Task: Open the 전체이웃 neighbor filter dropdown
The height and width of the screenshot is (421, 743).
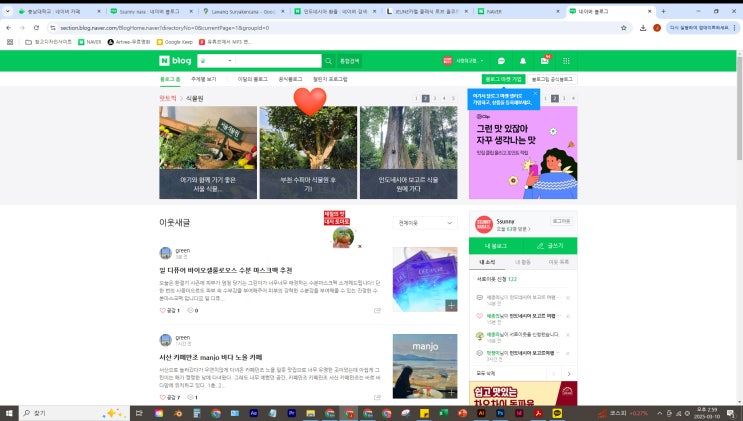Action: 425,223
